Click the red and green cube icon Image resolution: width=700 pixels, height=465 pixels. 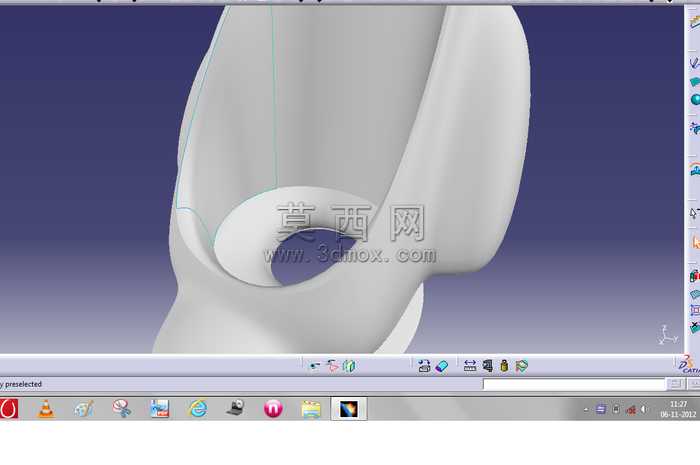click(x=695, y=276)
